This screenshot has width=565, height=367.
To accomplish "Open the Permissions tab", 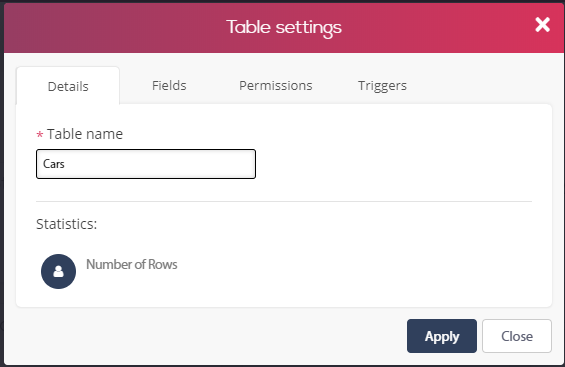I will pyautogui.click(x=276, y=86).
